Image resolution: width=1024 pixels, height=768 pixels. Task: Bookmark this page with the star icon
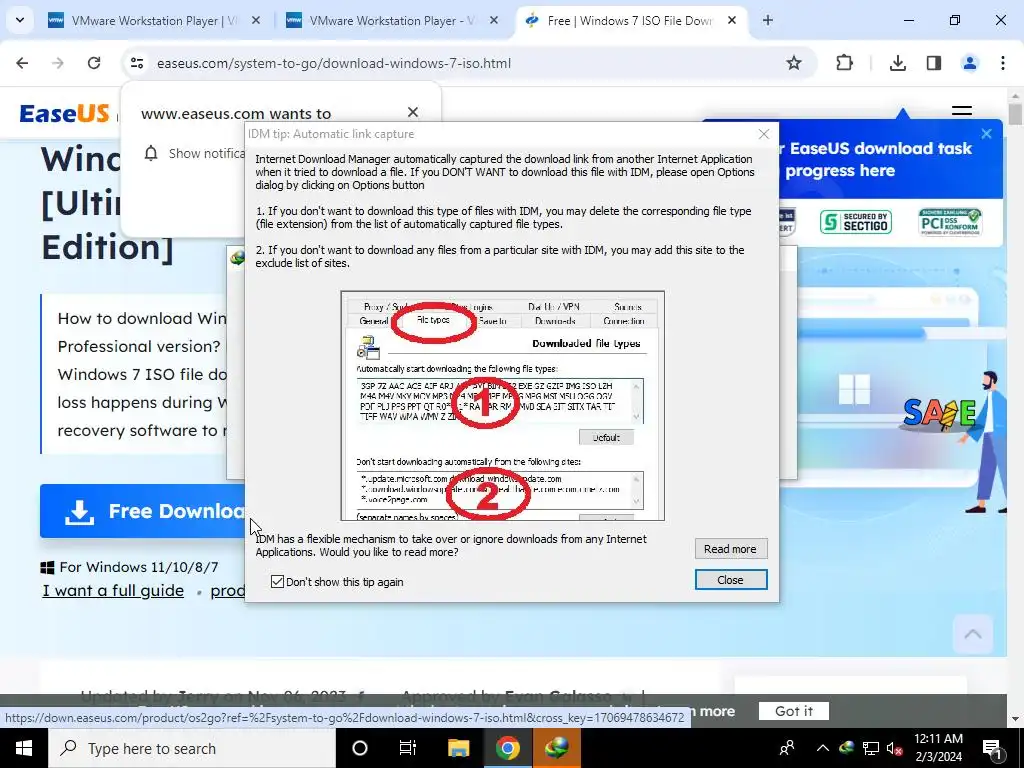tap(793, 63)
